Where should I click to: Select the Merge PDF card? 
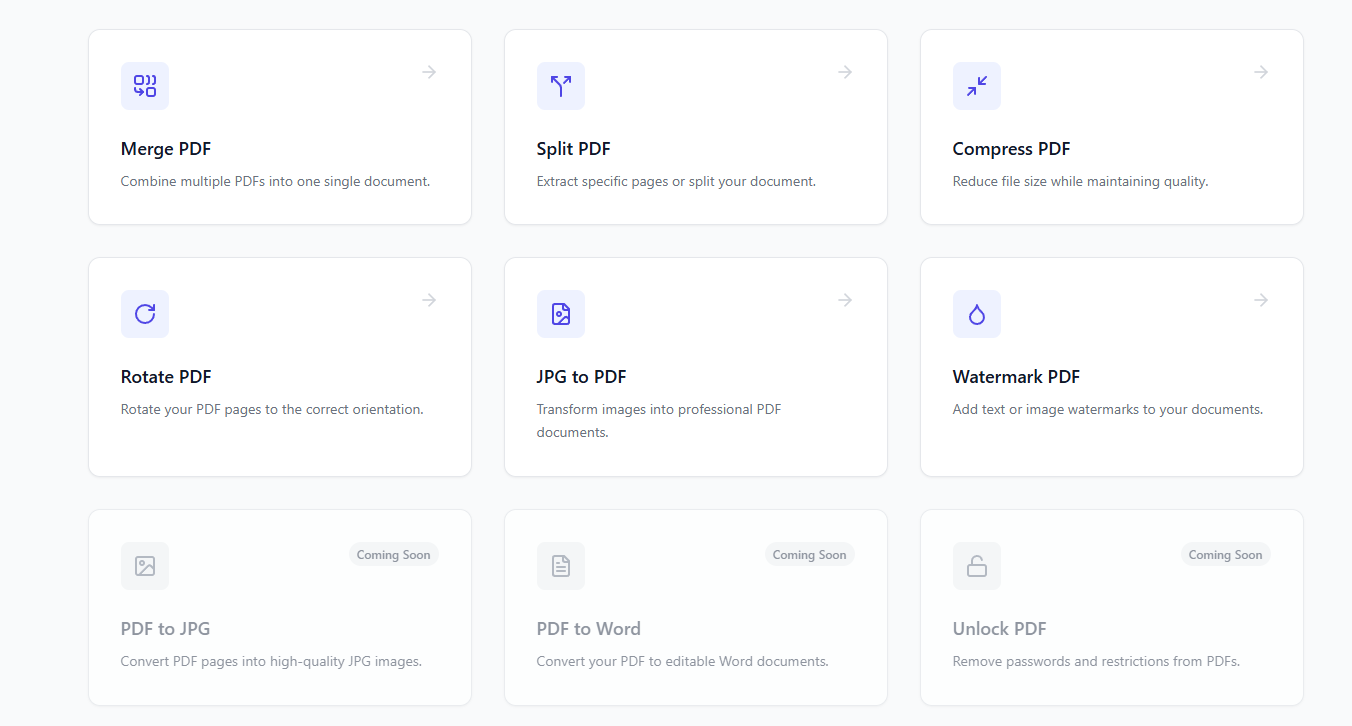pos(279,126)
